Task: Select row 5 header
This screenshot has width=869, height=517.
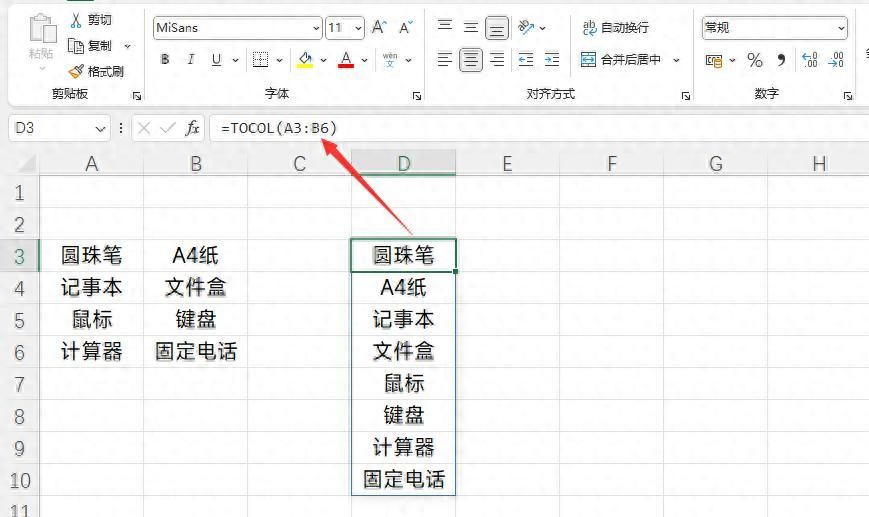Action: (x=19, y=320)
